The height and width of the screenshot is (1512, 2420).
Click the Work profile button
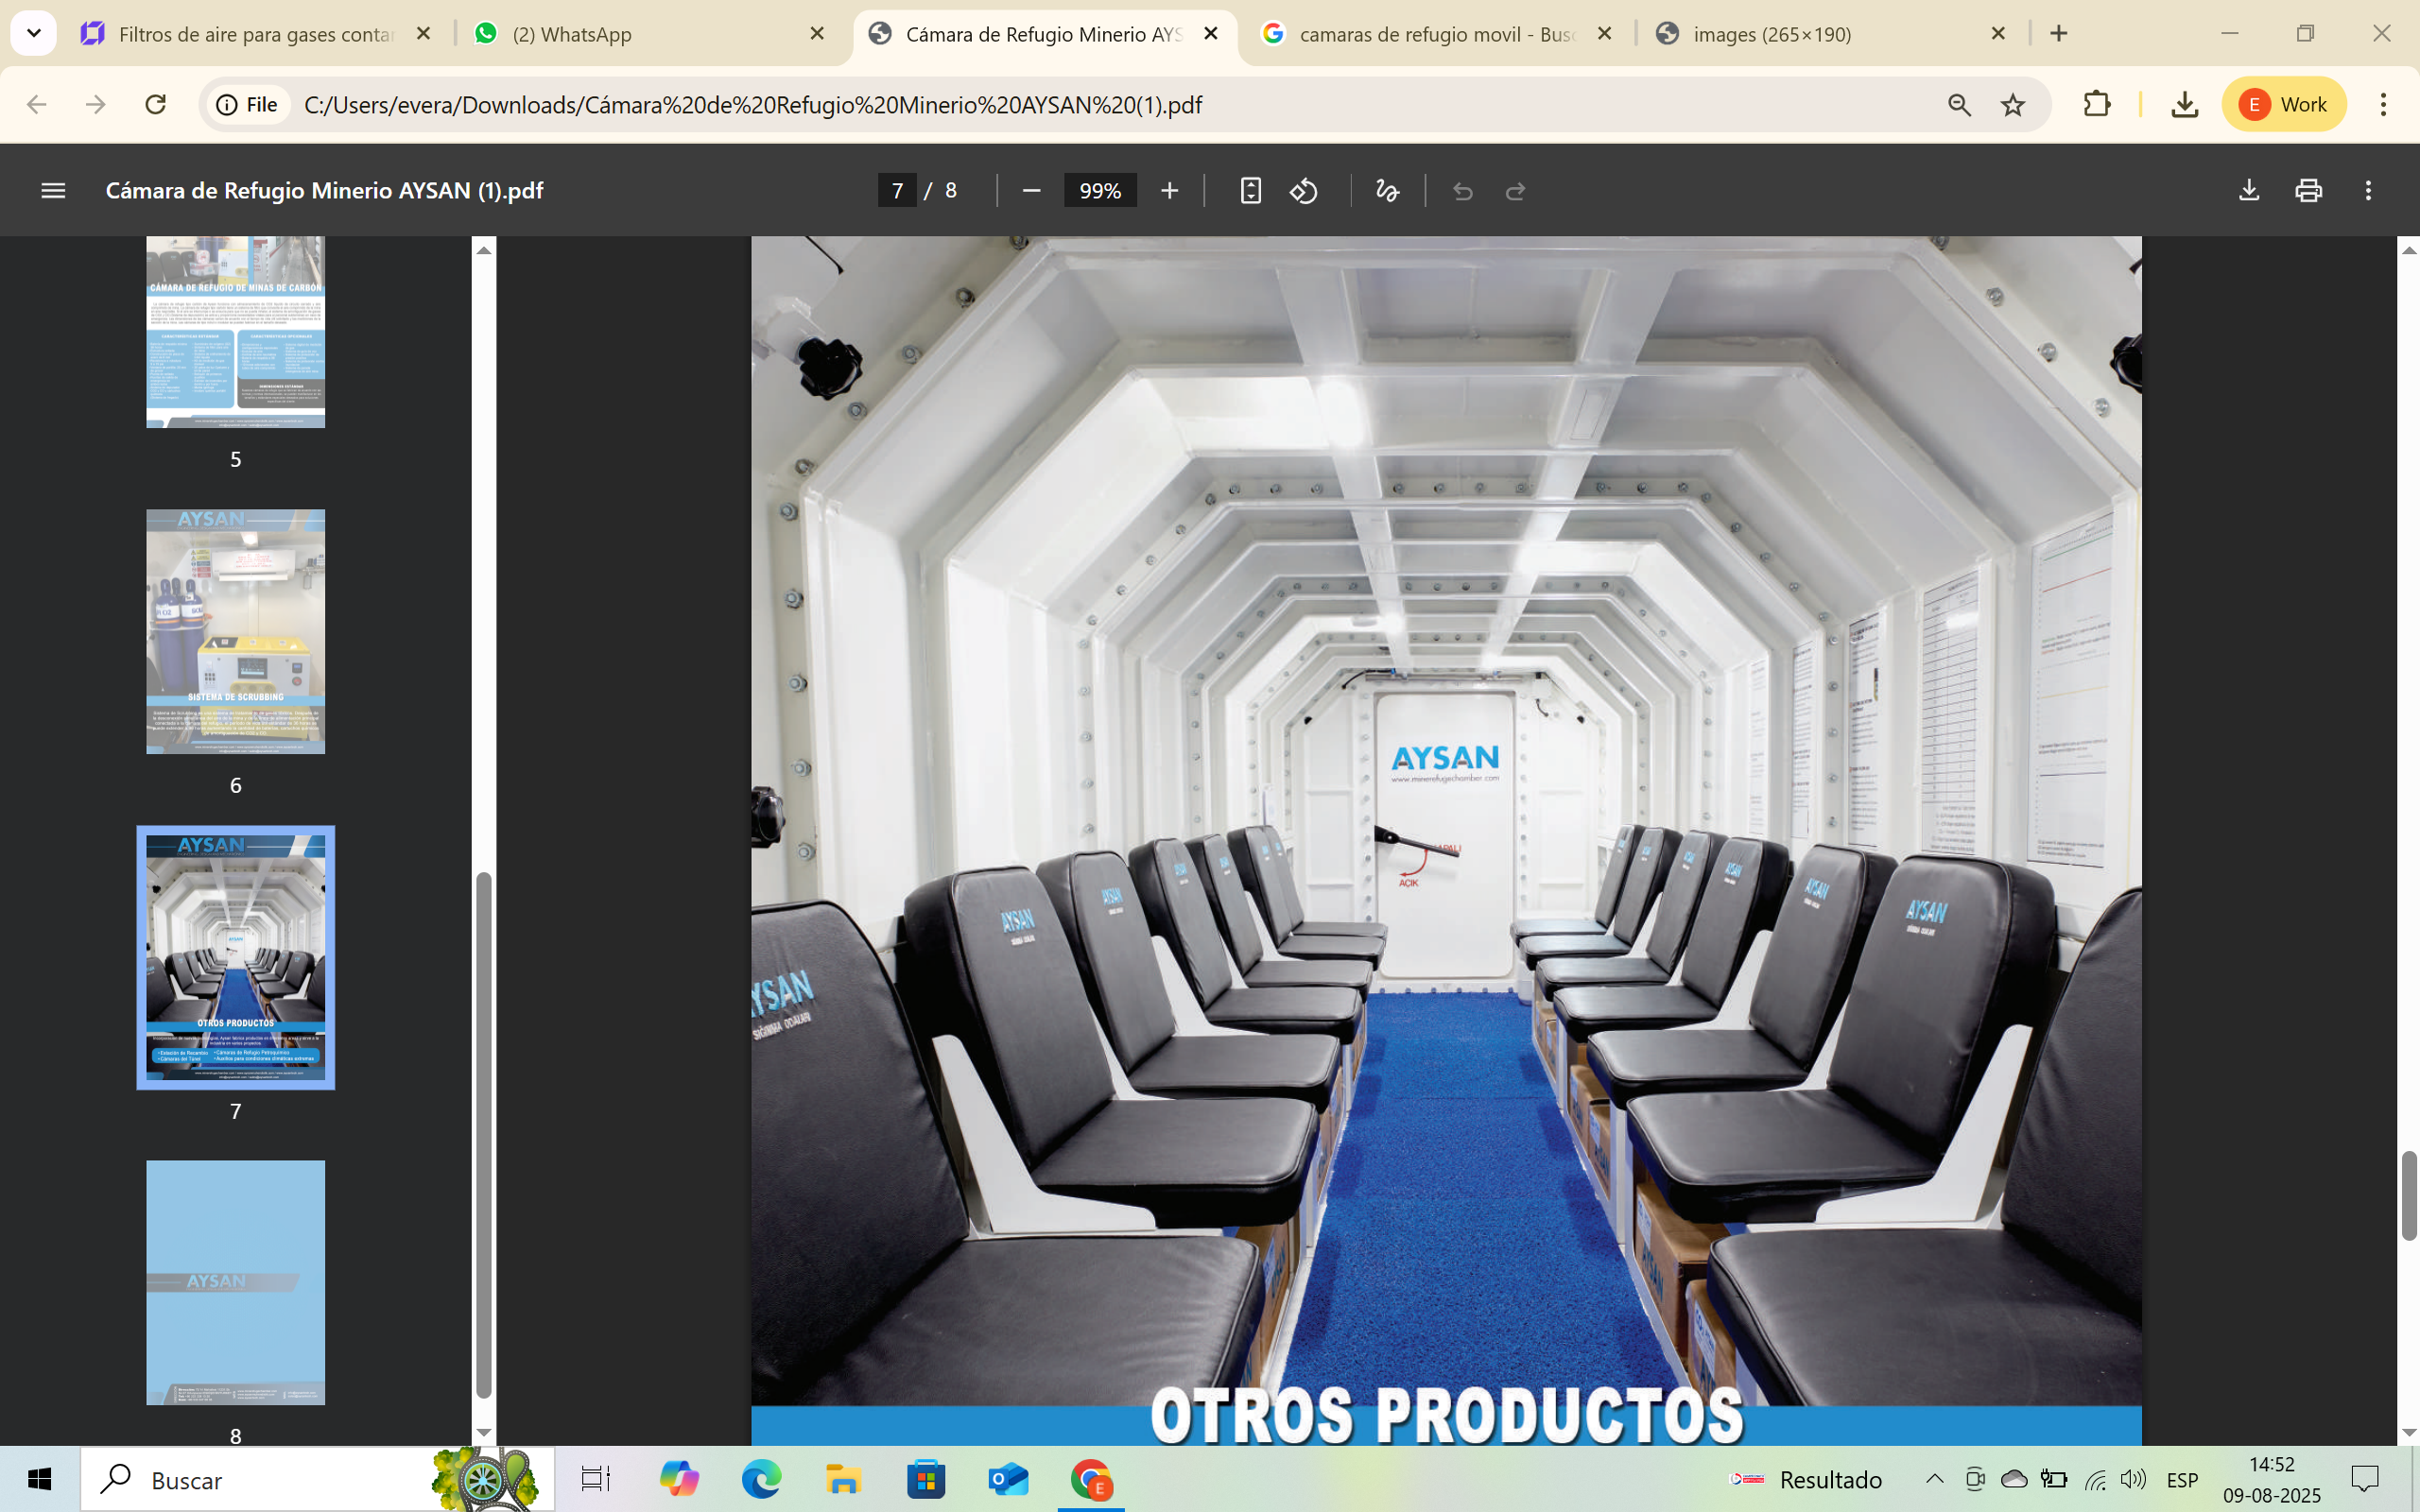(x=2284, y=104)
